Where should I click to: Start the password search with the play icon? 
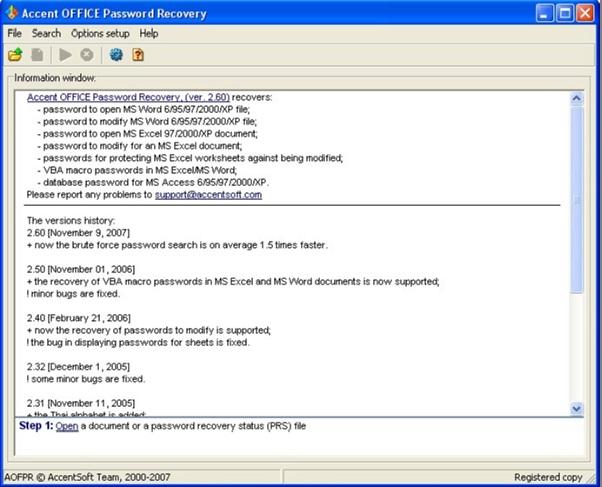click(65, 55)
